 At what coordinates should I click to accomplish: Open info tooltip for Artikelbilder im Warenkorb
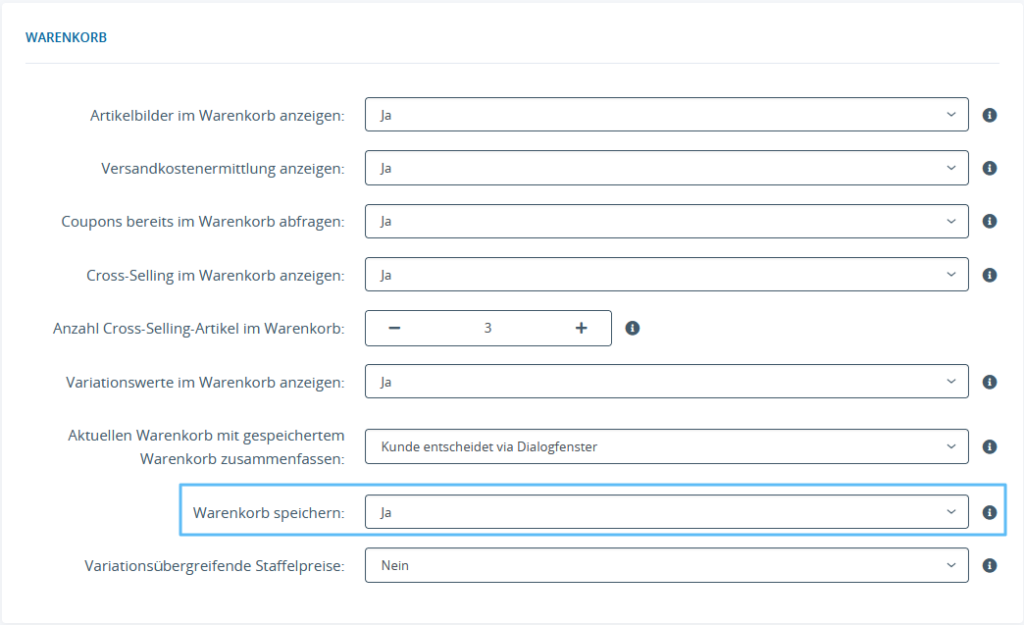coord(989,114)
